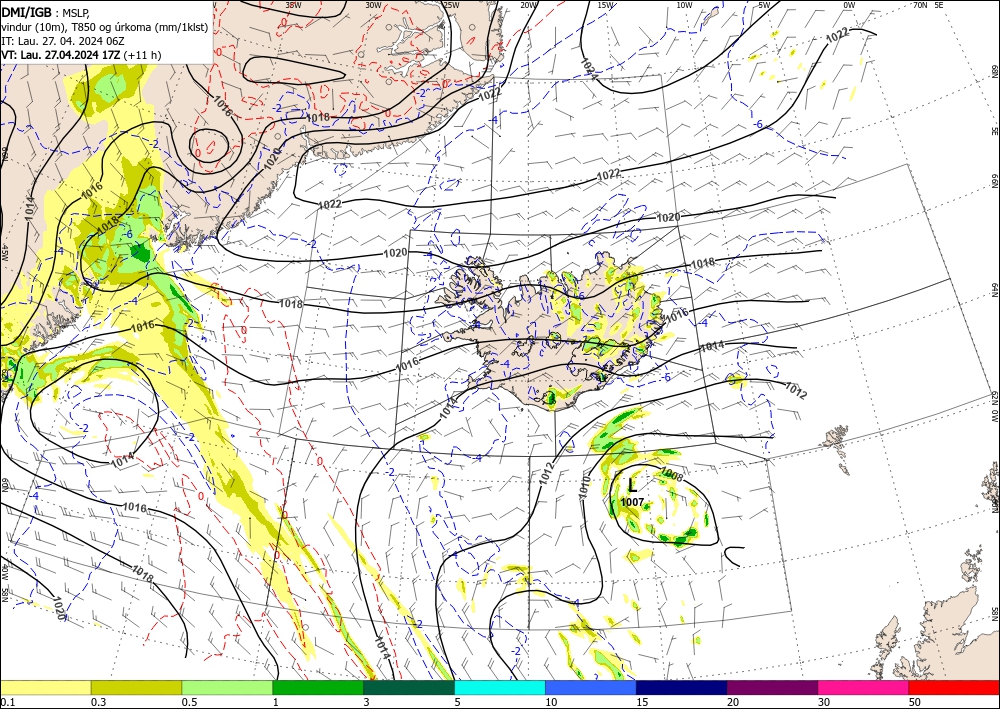
Task: Click the yellow 0.1–0.3 legend swatch
Action: 45,687
